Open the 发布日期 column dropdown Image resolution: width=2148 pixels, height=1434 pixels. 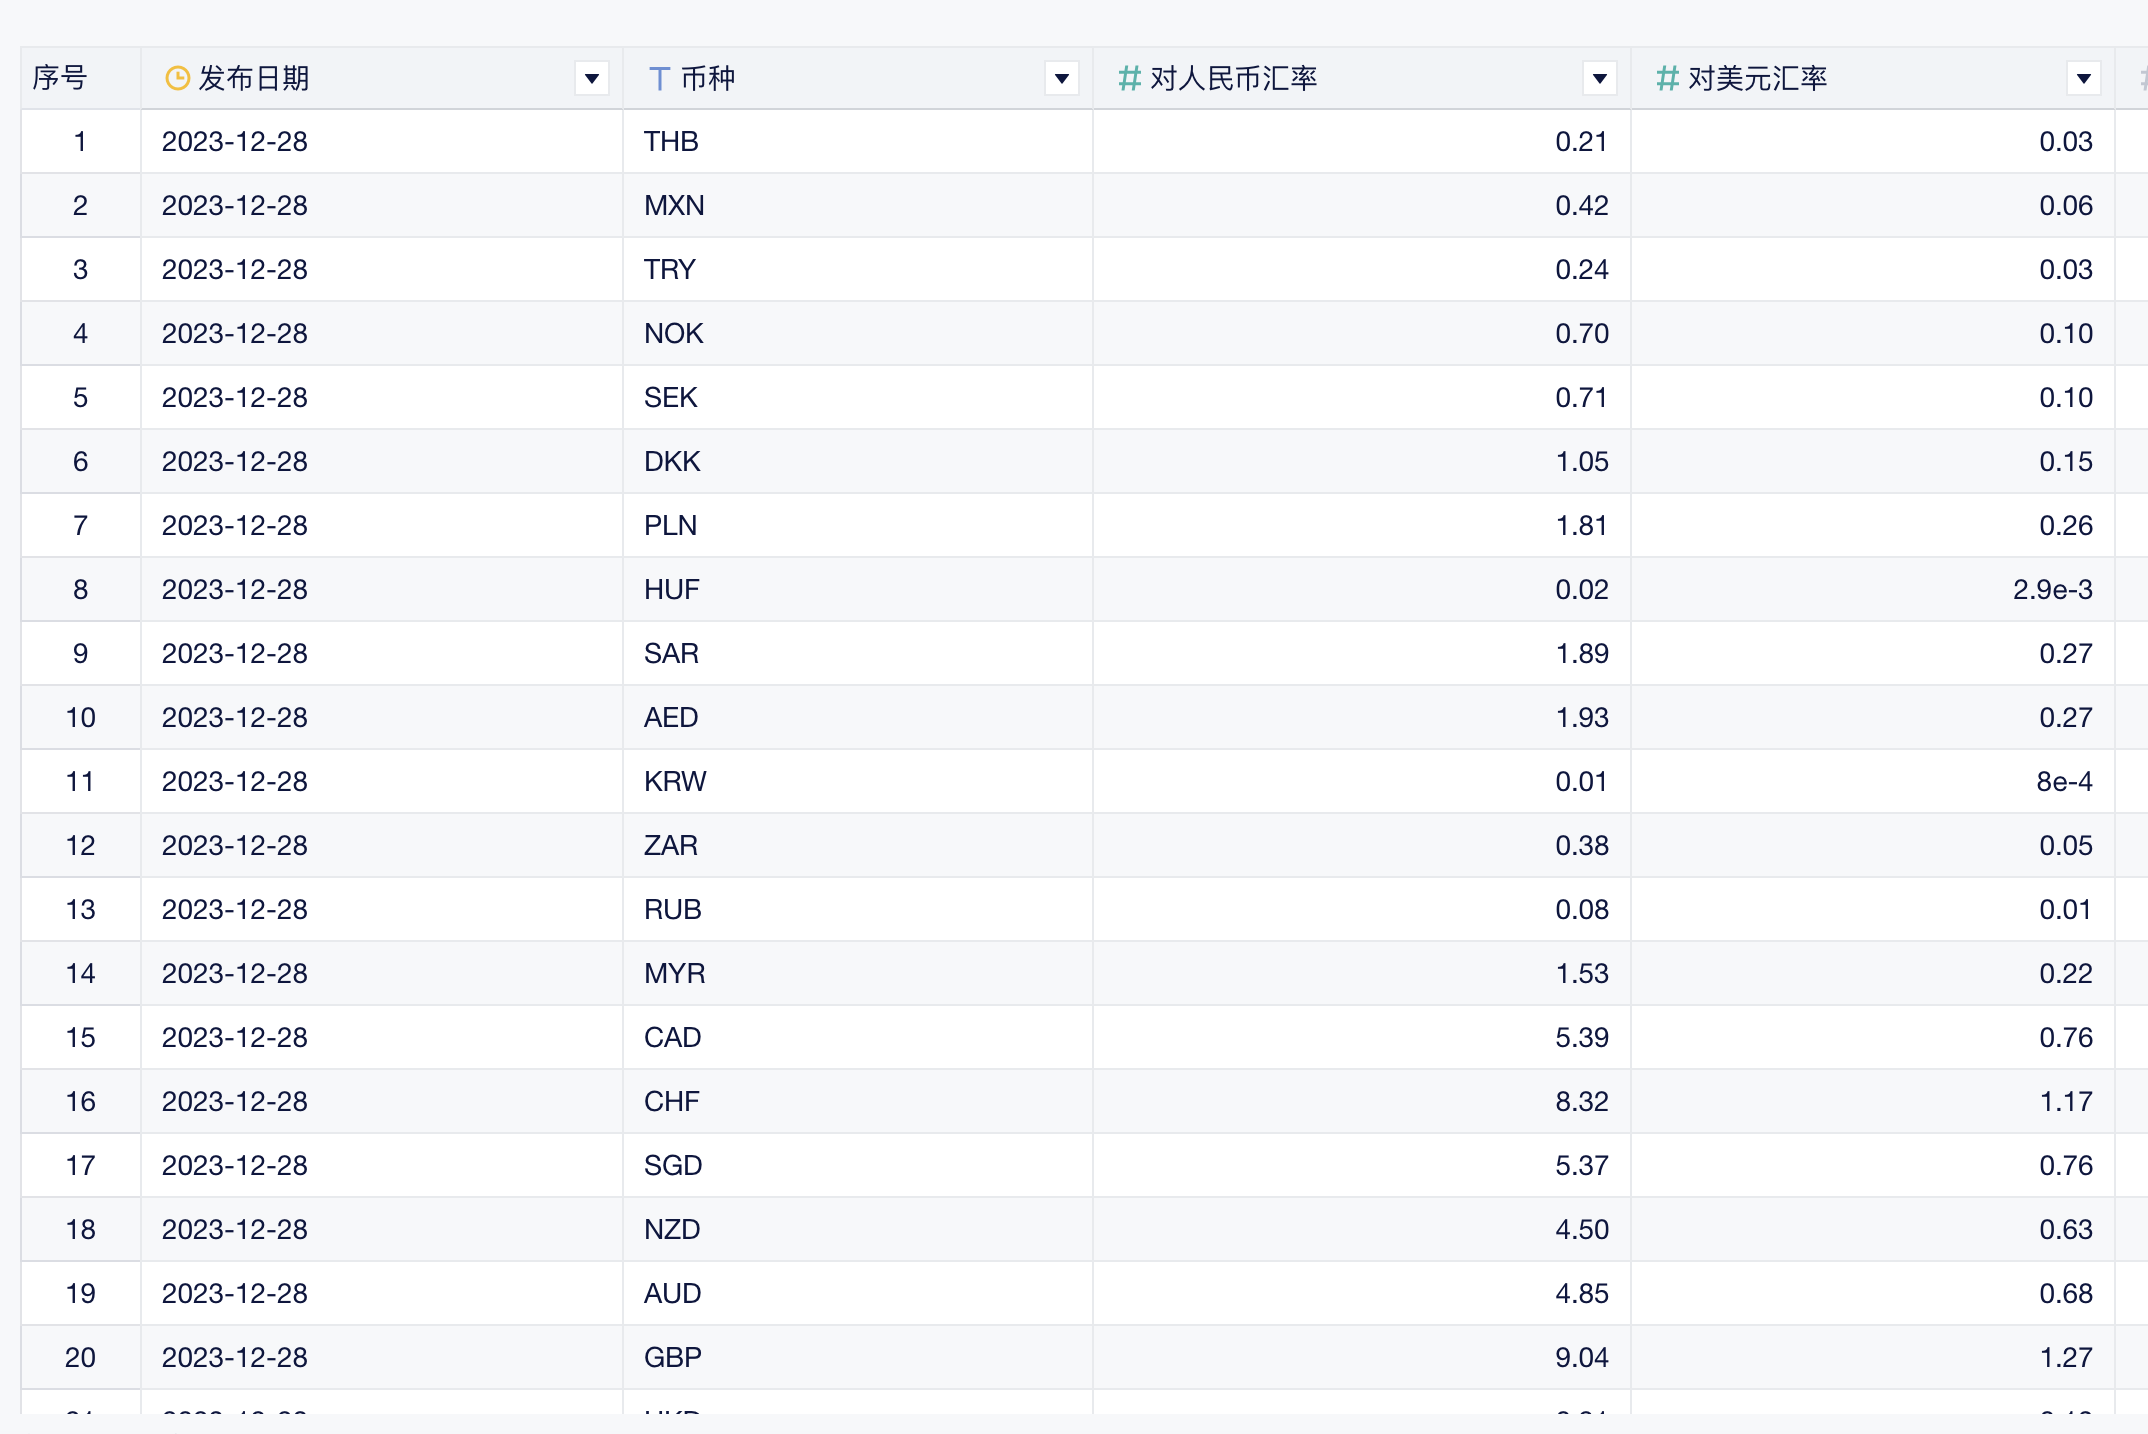(591, 77)
